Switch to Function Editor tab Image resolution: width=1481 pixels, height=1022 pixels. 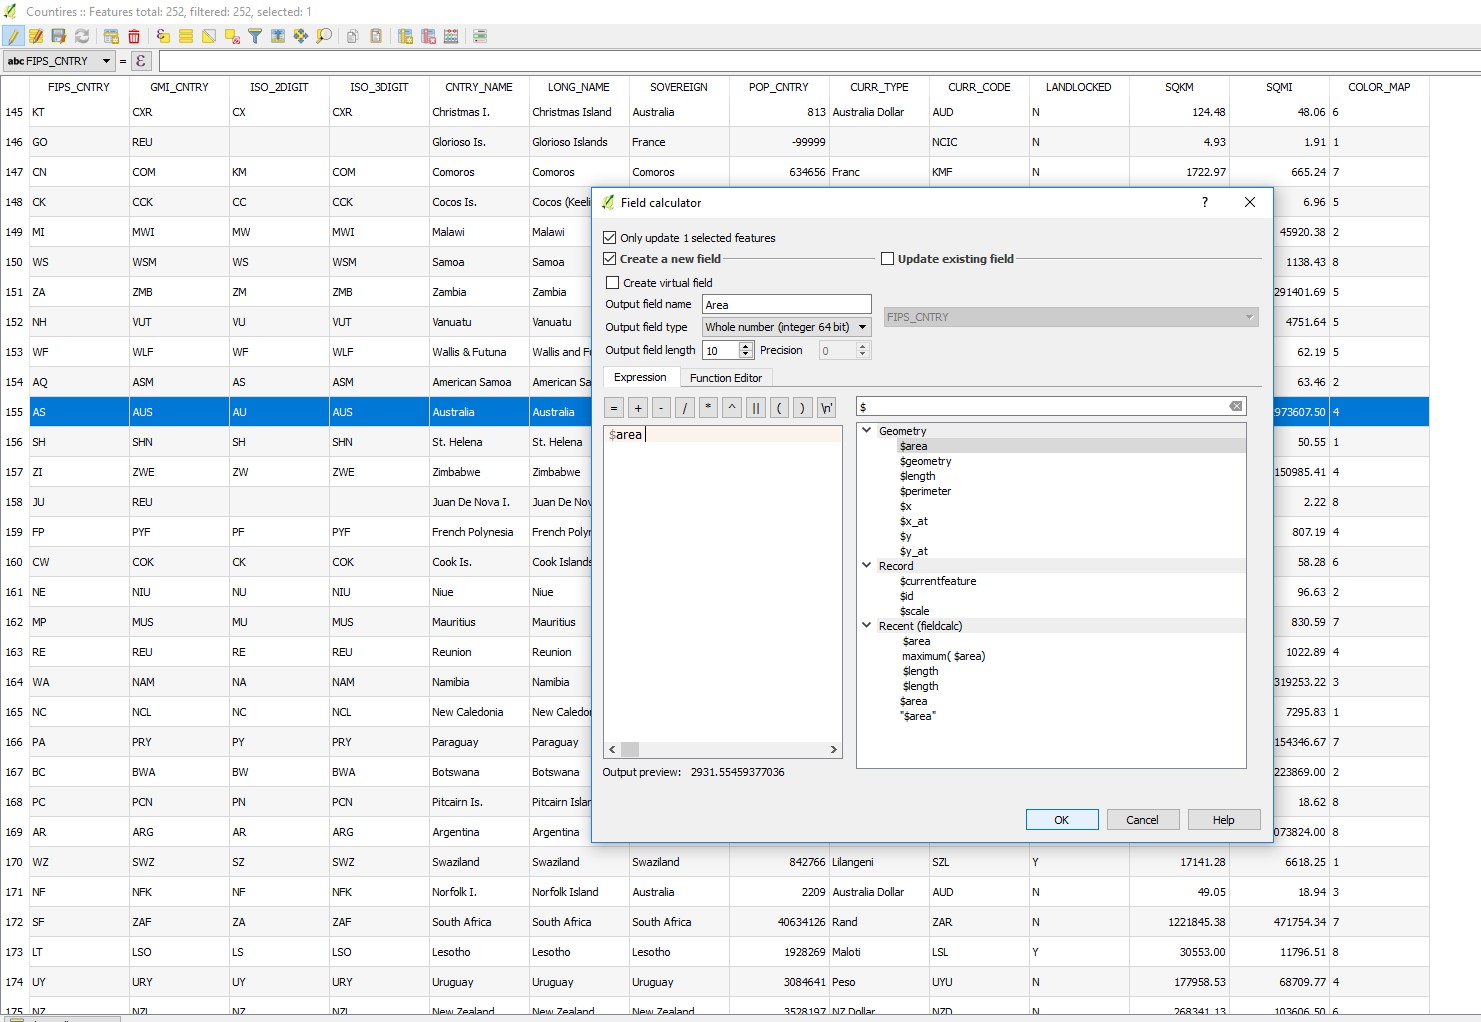click(x=726, y=378)
